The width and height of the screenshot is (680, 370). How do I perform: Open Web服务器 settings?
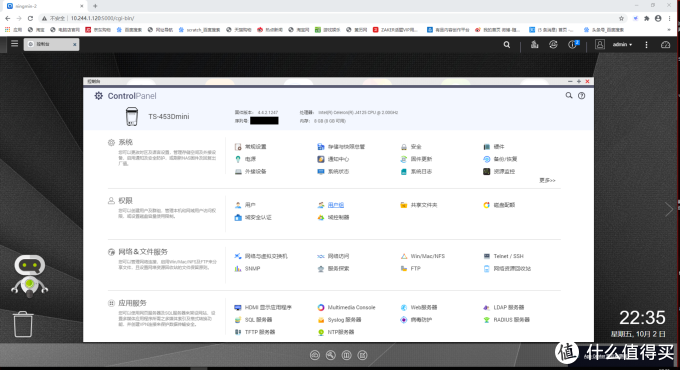point(418,307)
